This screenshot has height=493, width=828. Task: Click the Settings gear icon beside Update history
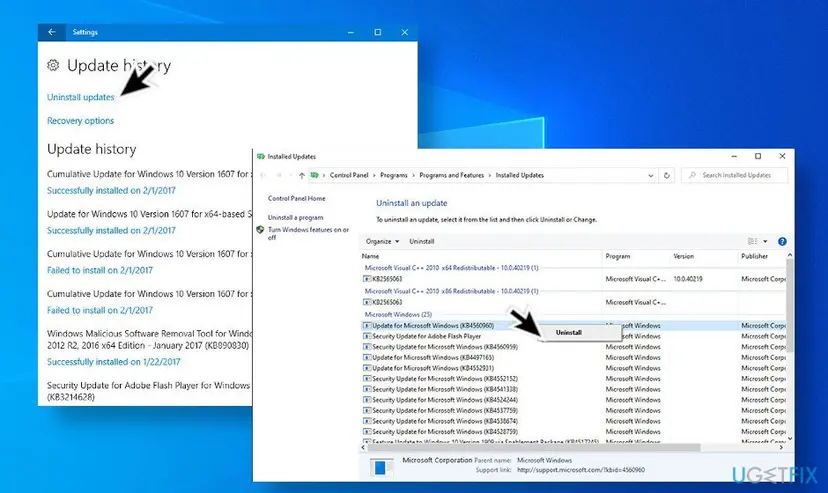click(53, 65)
